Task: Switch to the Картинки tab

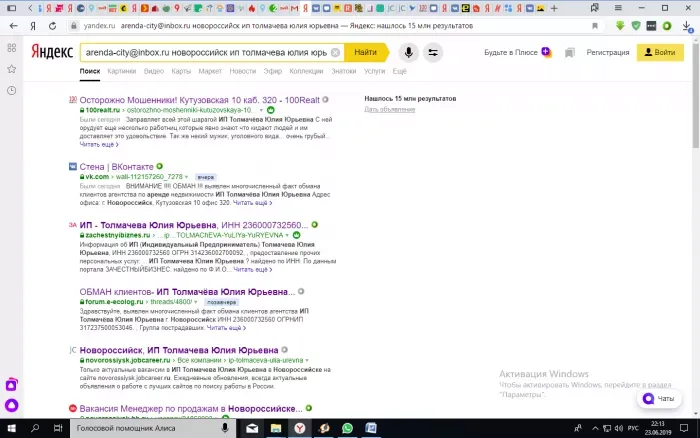Action: click(121, 71)
